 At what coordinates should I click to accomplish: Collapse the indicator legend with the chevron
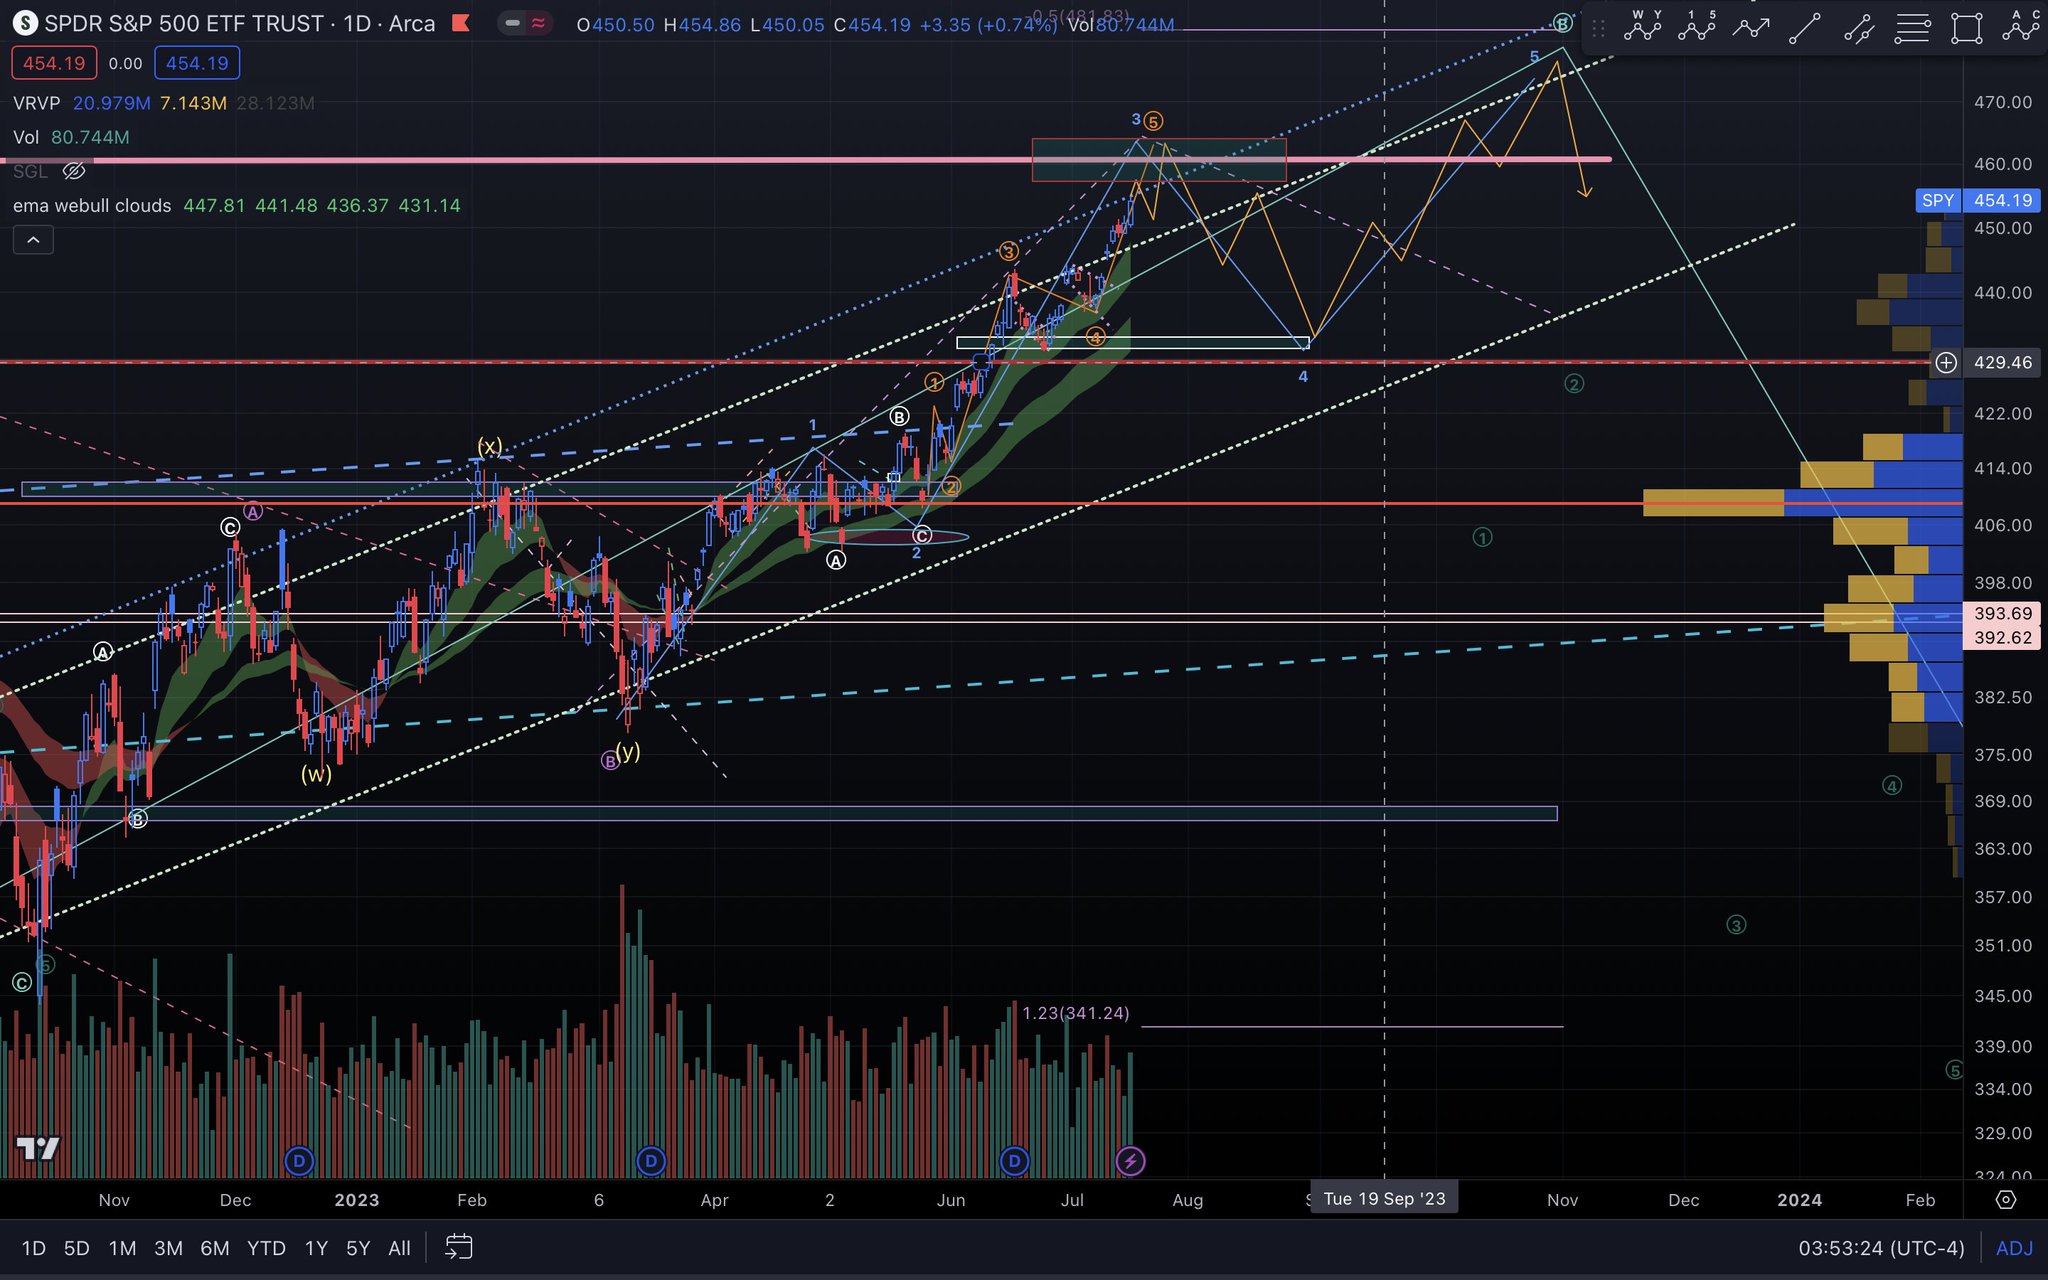pos(33,240)
